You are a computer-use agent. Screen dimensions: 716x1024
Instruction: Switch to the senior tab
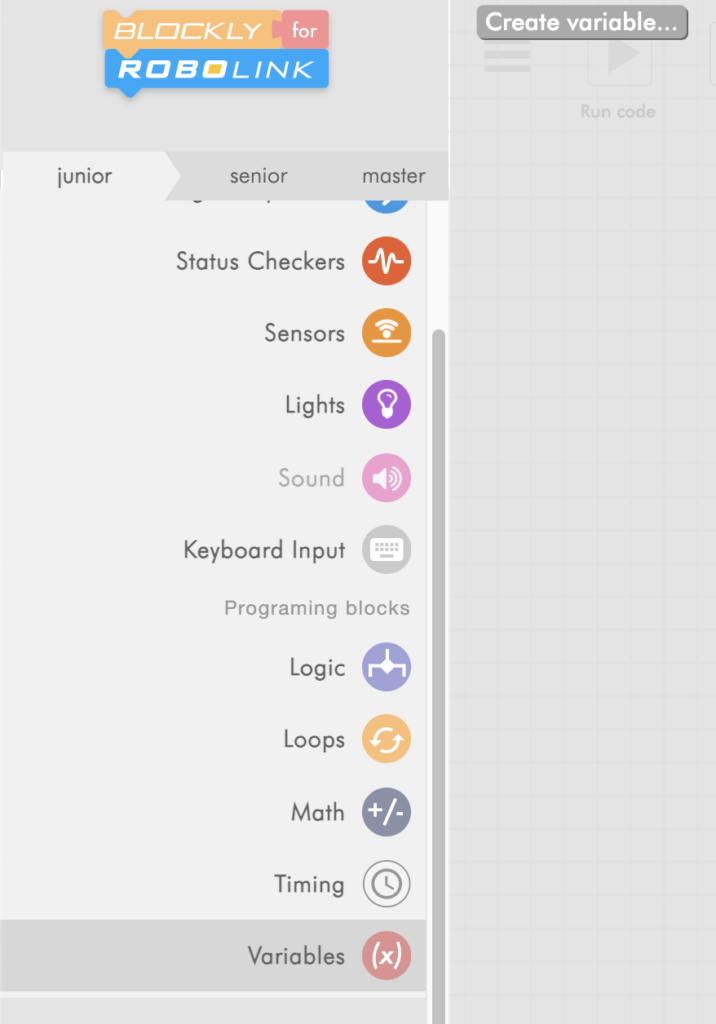click(258, 176)
